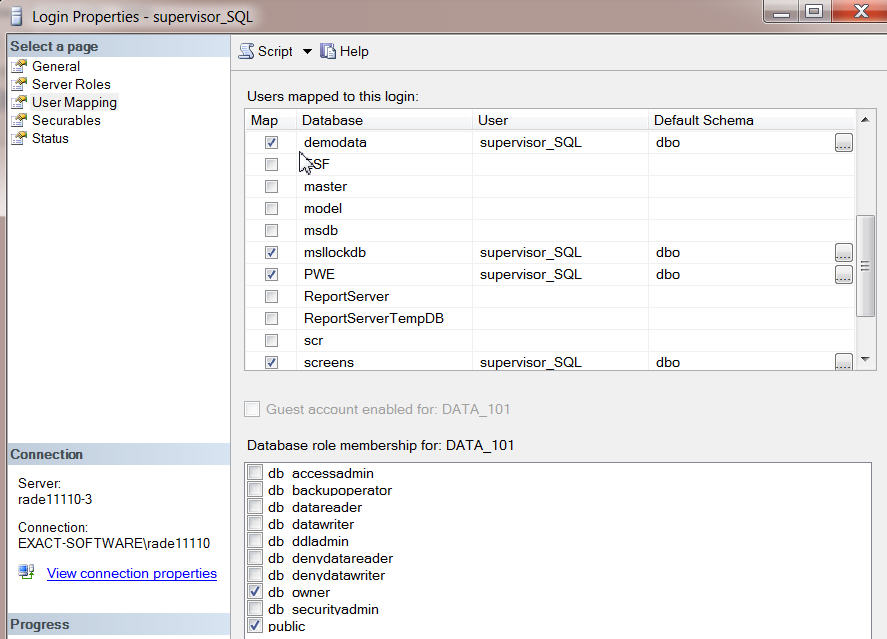Open the default schema browser for PWE
Image resolution: width=887 pixels, height=639 pixels.
[x=843, y=274]
